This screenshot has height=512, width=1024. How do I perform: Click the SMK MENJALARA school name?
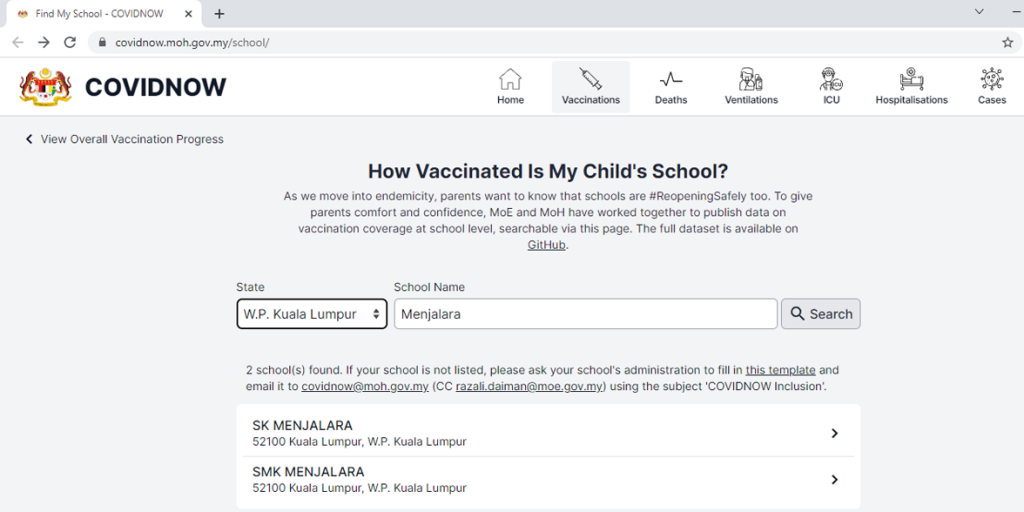[308, 472]
